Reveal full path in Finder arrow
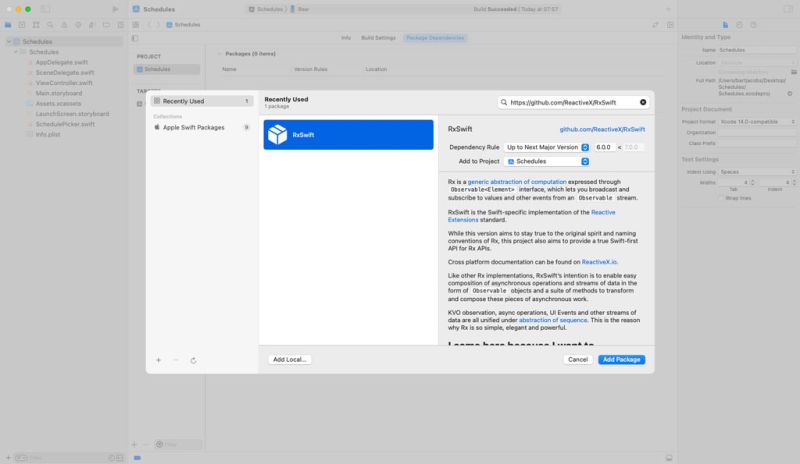The height and width of the screenshot is (464, 800). [790, 94]
